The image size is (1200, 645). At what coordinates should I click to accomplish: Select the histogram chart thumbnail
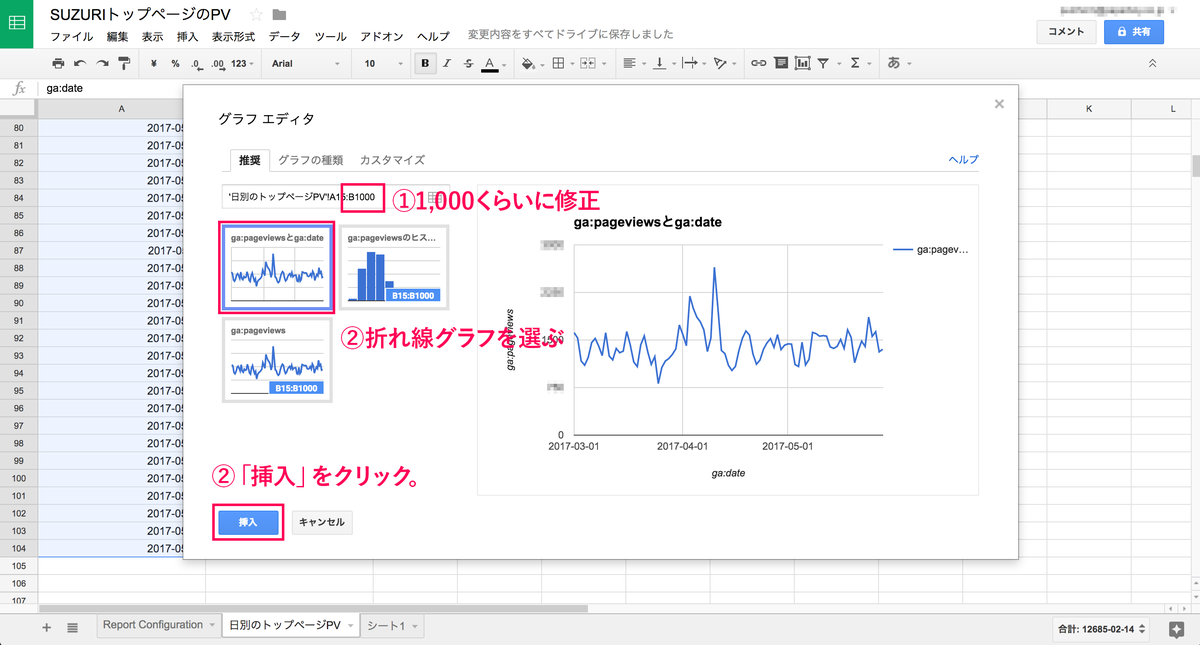(x=393, y=267)
